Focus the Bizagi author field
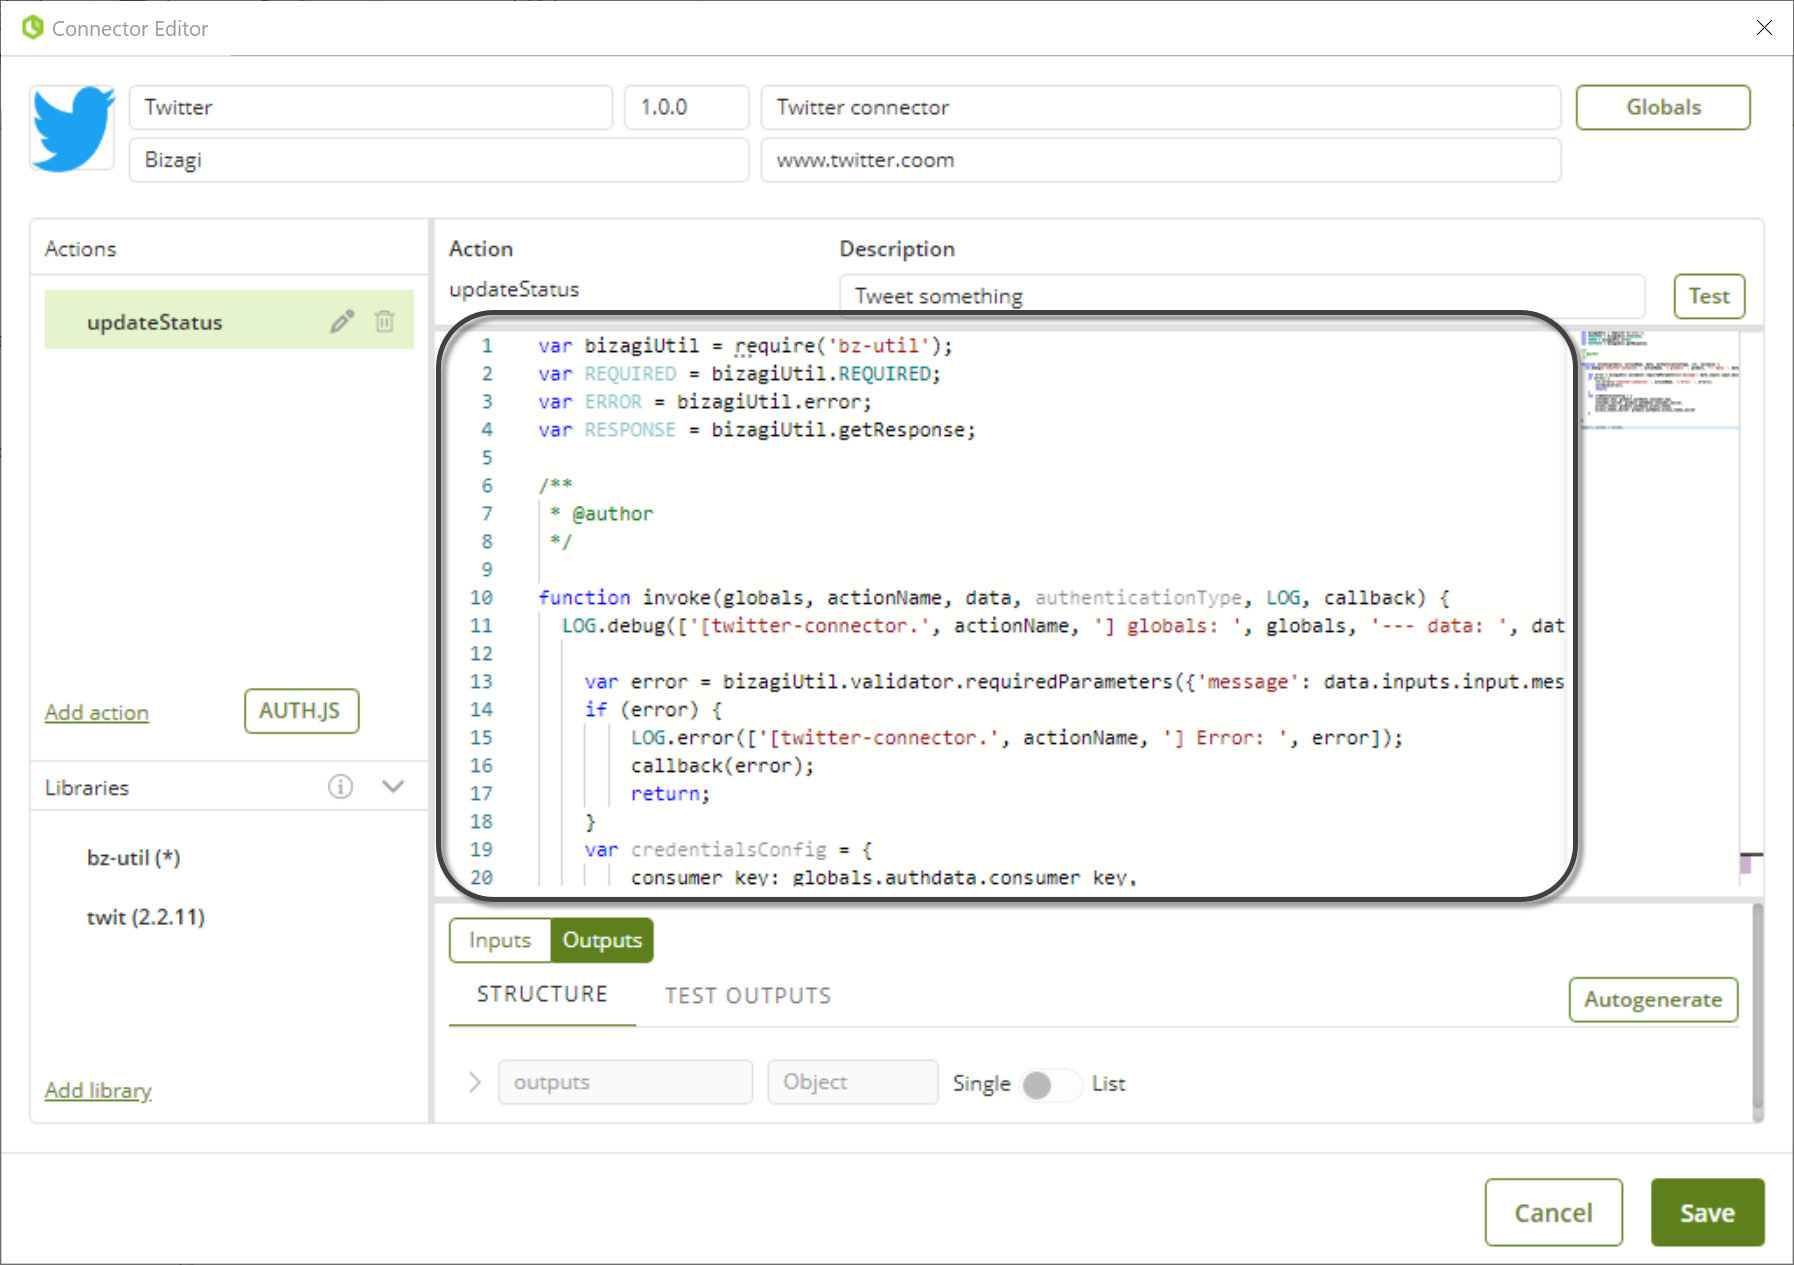The height and width of the screenshot is (1265, 1794). click(439, 160)
